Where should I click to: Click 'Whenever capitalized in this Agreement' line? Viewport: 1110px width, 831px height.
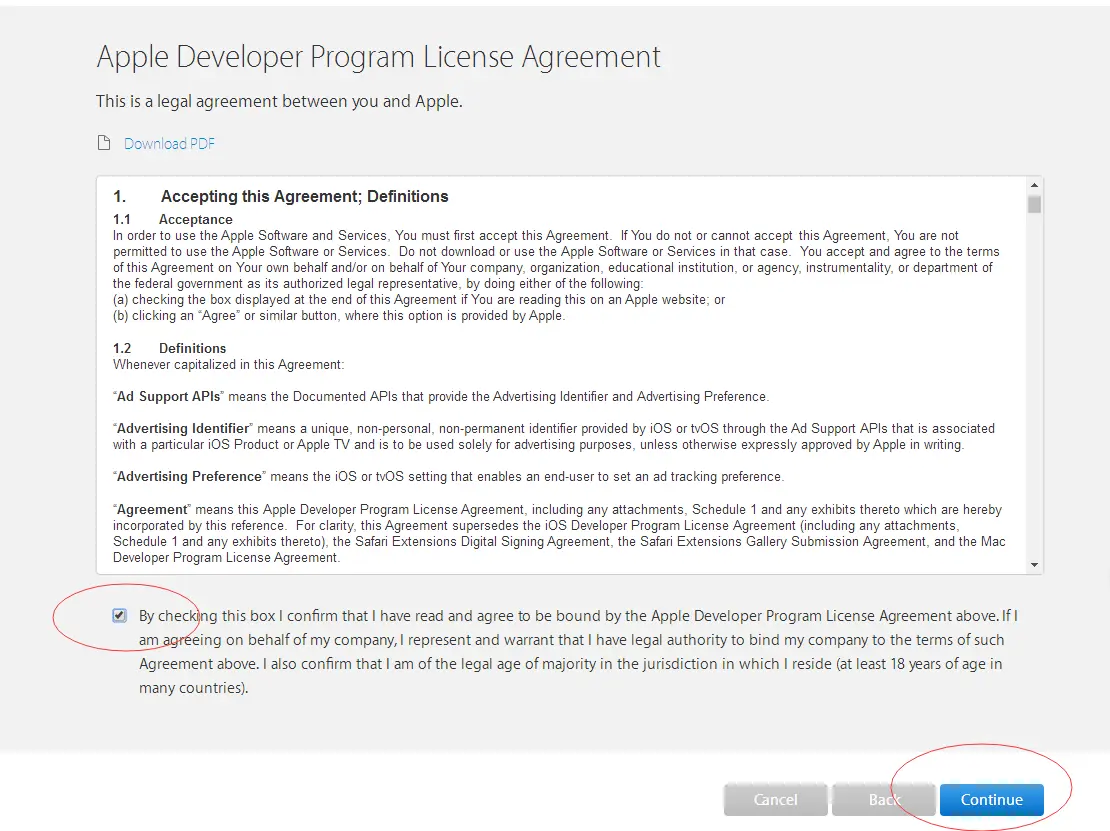click(229, 365)
